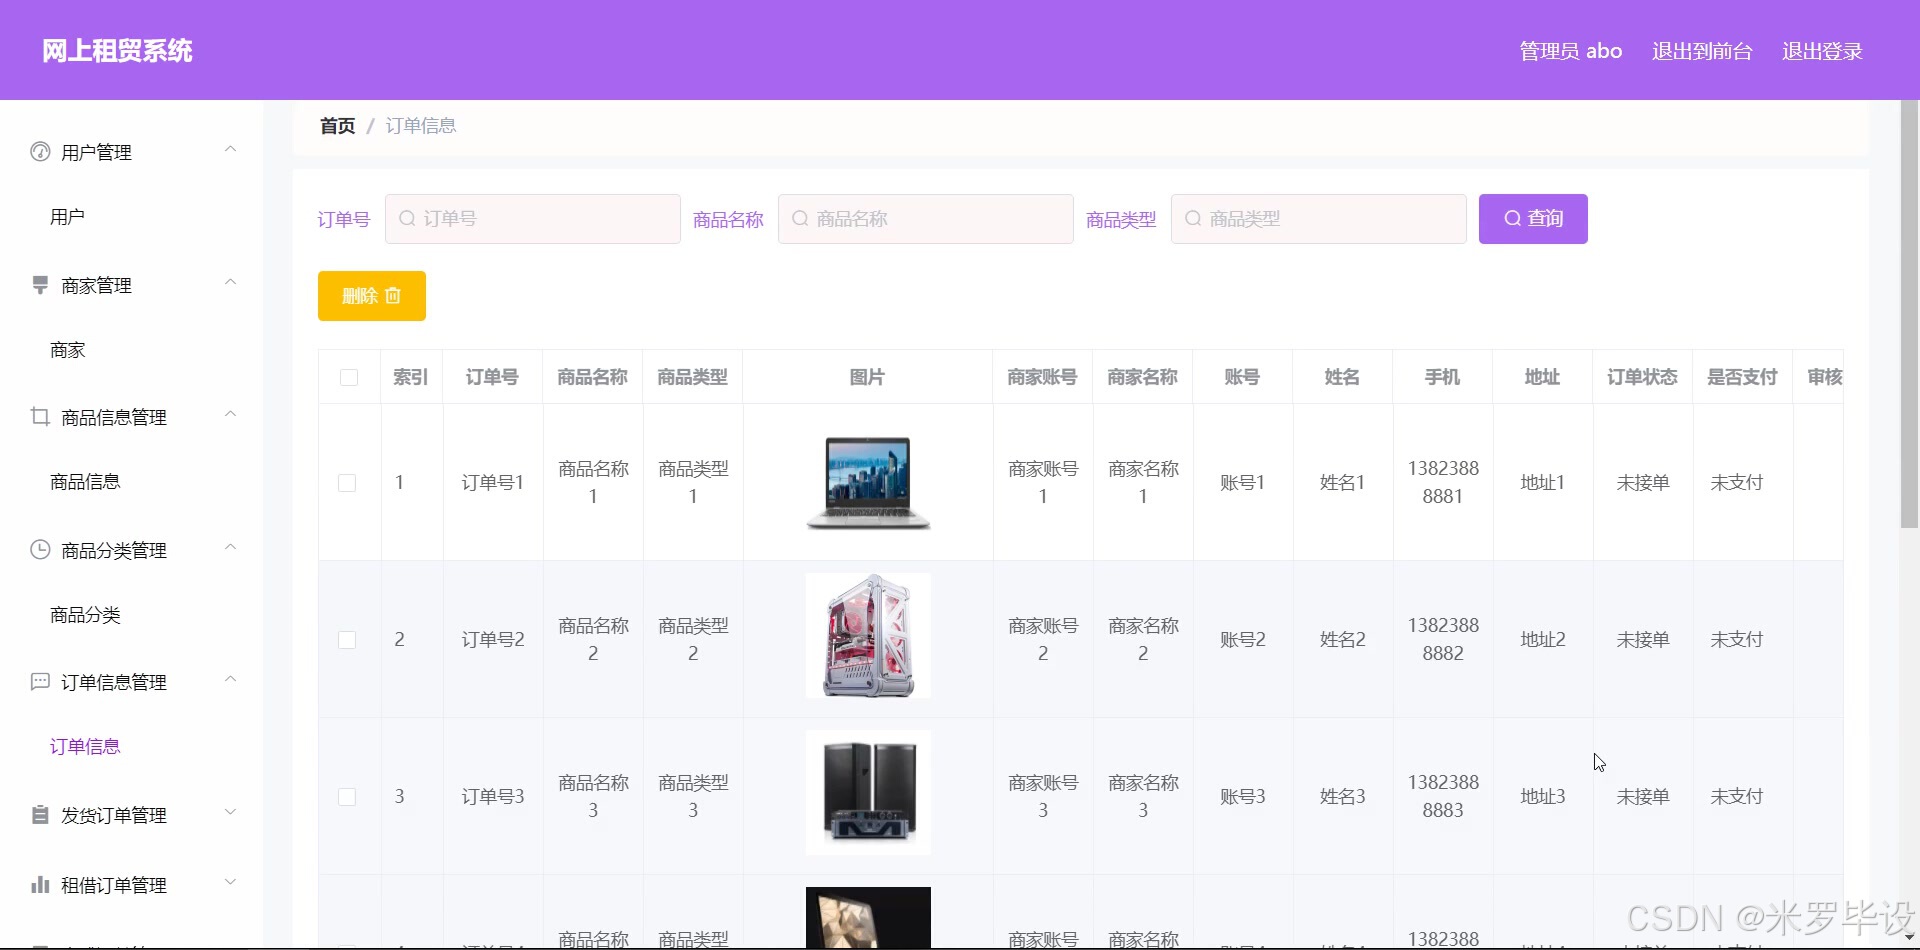Click the 租借订单管理 bar chart icon
Image resolution: width=1920 pixels, height=950 pixels.
click(40, 885)
